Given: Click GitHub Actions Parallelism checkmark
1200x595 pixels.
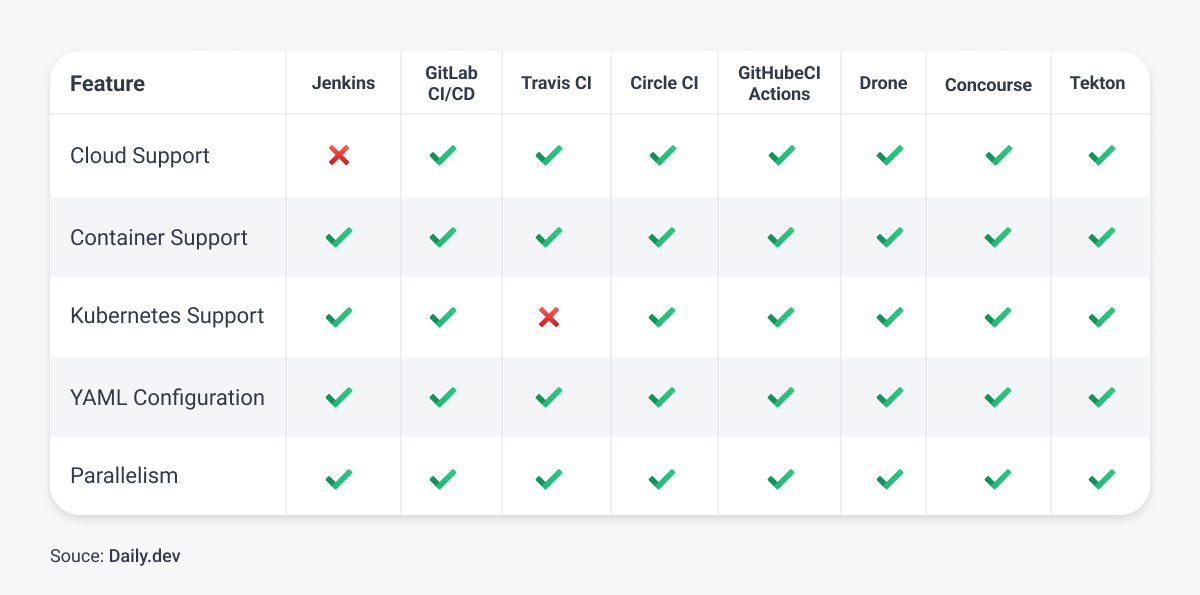Looking at the screenshot, I should 781,479.
